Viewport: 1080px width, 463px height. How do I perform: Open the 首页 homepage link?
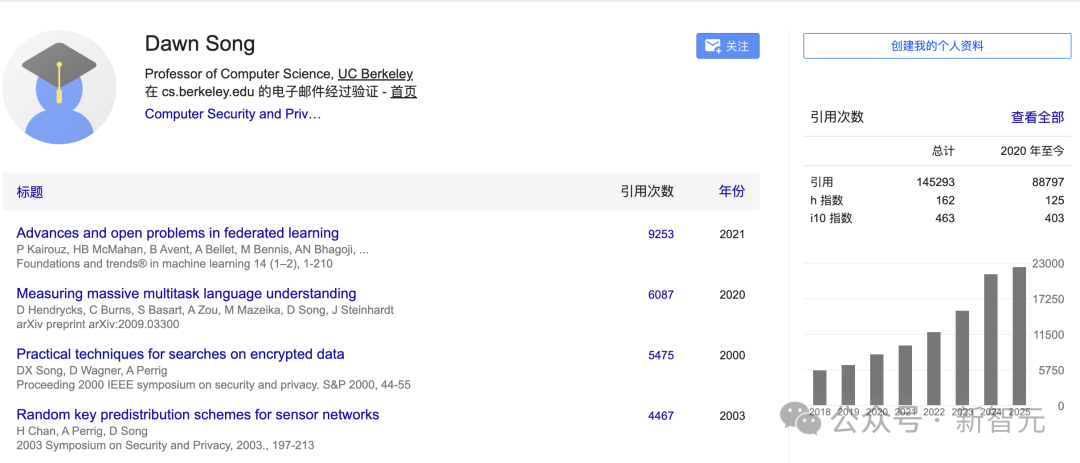403,92
